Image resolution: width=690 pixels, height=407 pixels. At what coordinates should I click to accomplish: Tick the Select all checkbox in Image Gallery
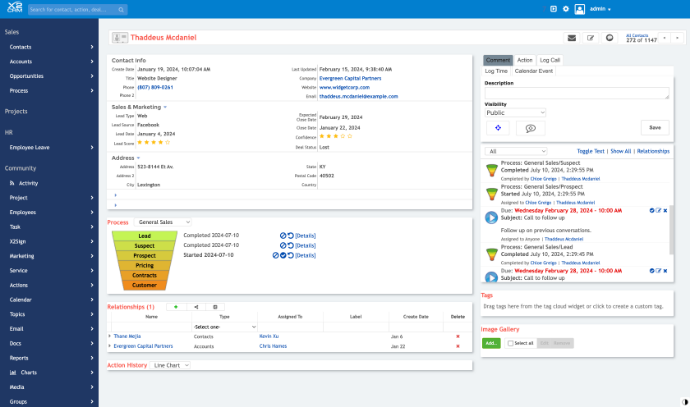(x=510, y=343)
